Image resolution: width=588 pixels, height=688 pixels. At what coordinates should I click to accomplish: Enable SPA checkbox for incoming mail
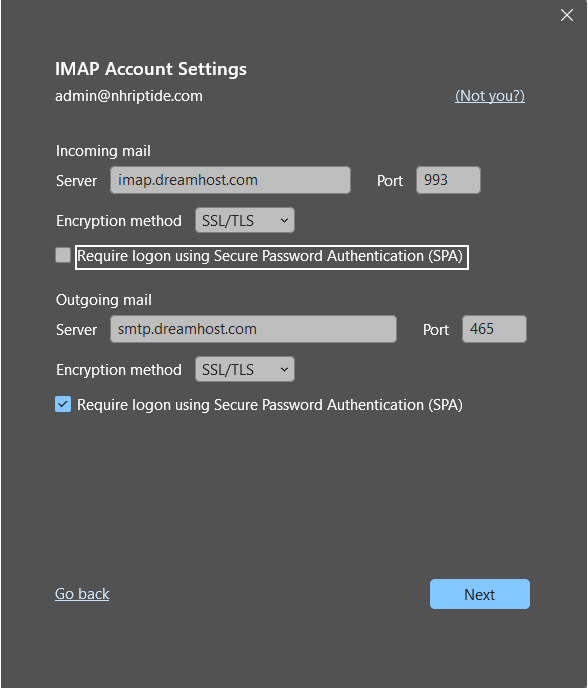63,255
